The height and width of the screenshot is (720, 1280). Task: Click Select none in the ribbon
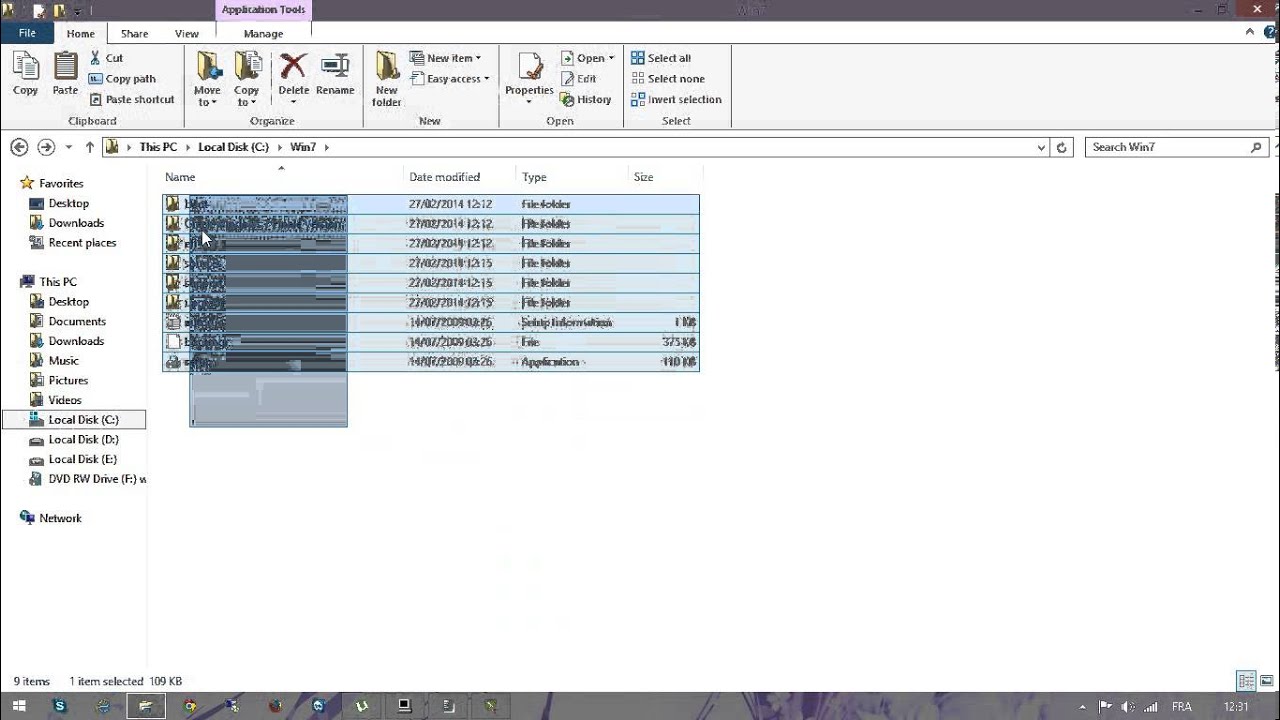click(668, 79)
